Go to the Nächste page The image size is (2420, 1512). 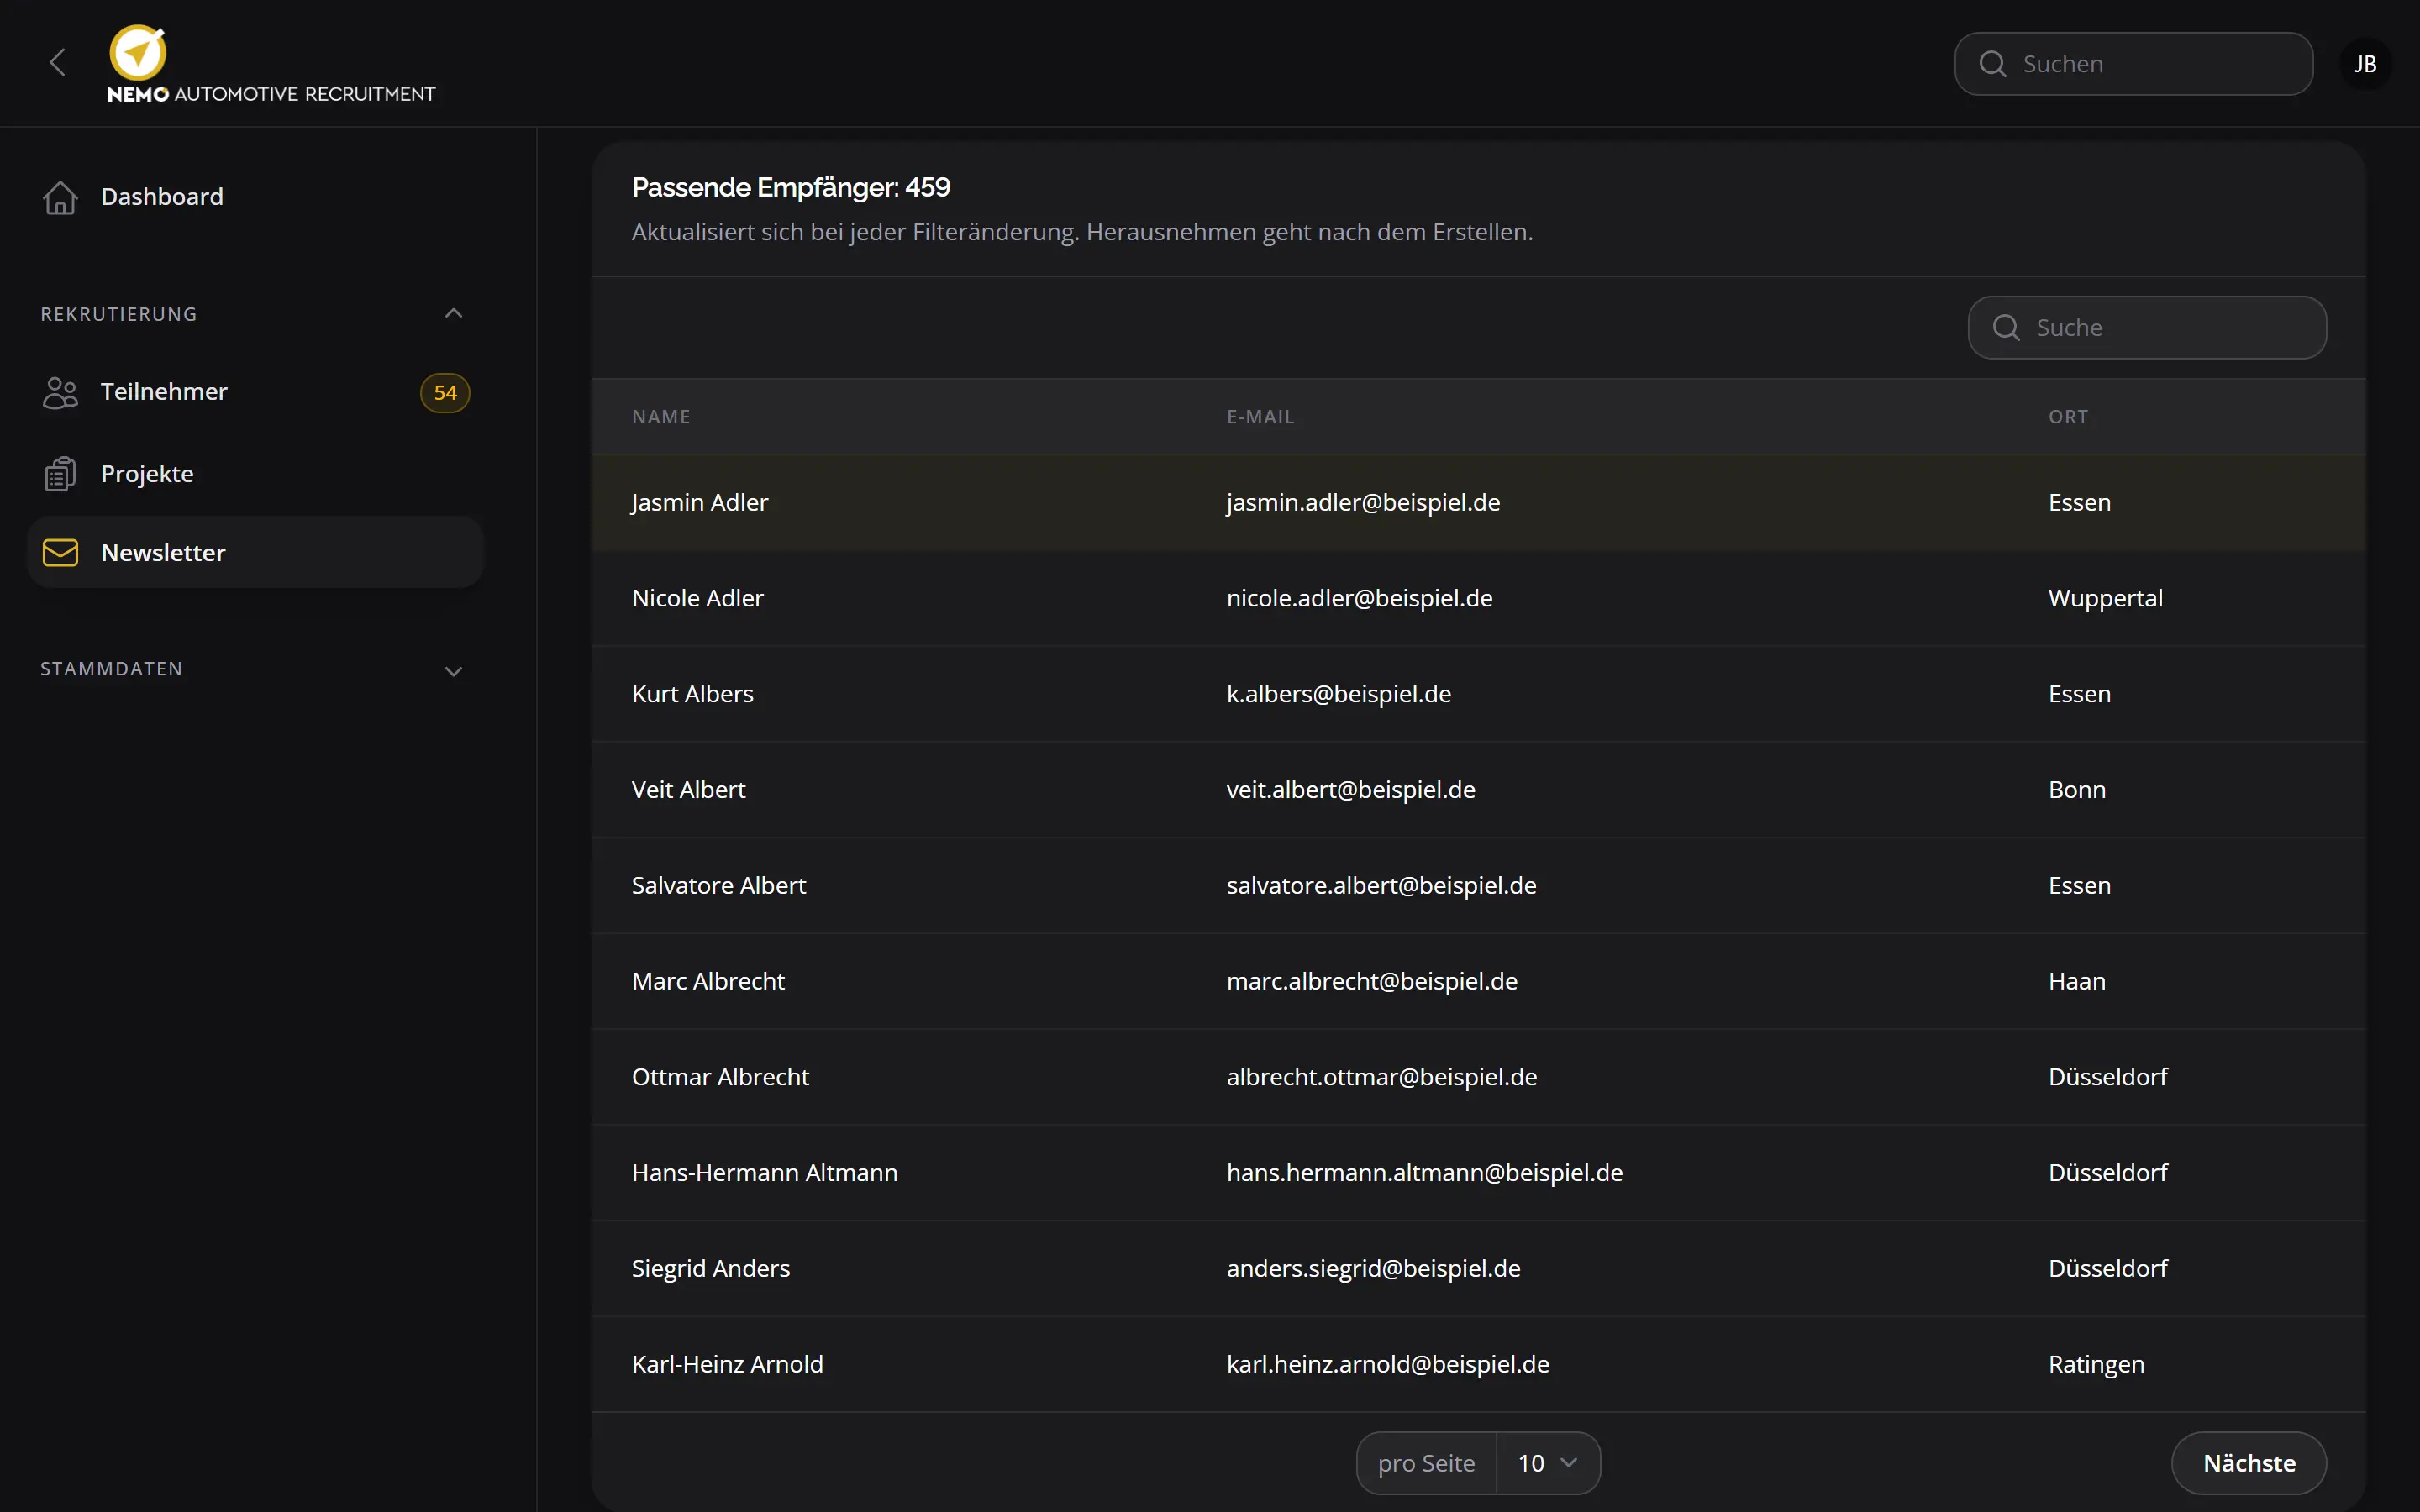pyautogui.click(x=2249, y=1463)
